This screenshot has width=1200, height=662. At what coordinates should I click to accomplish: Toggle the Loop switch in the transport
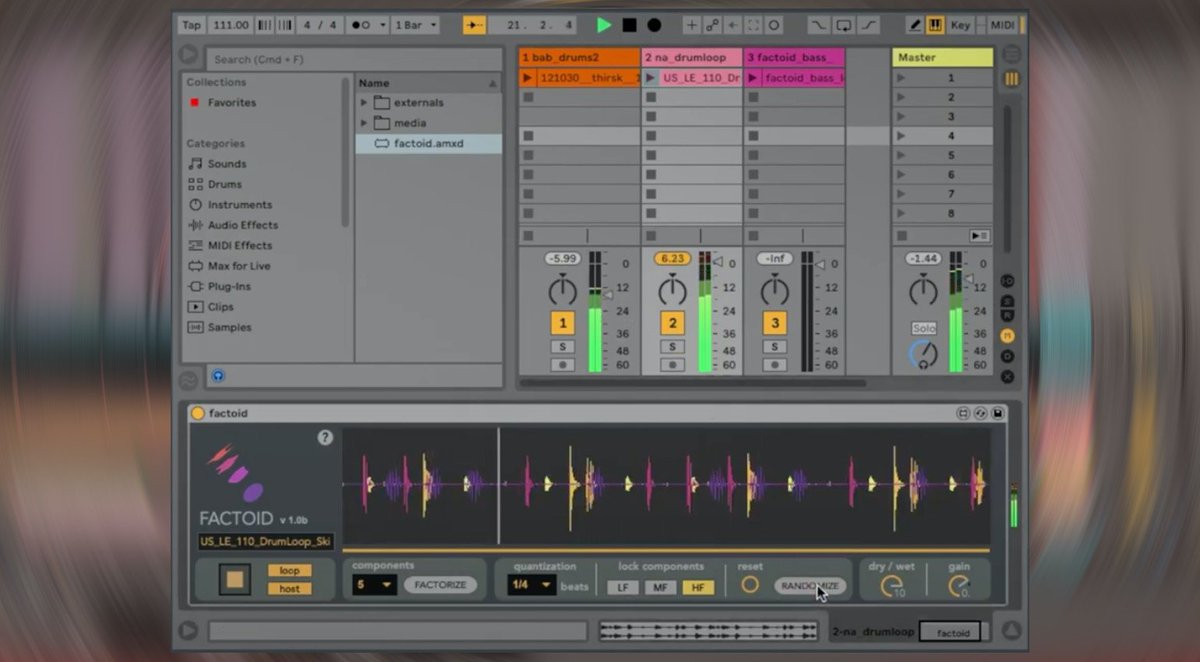[x=844, y=25]
